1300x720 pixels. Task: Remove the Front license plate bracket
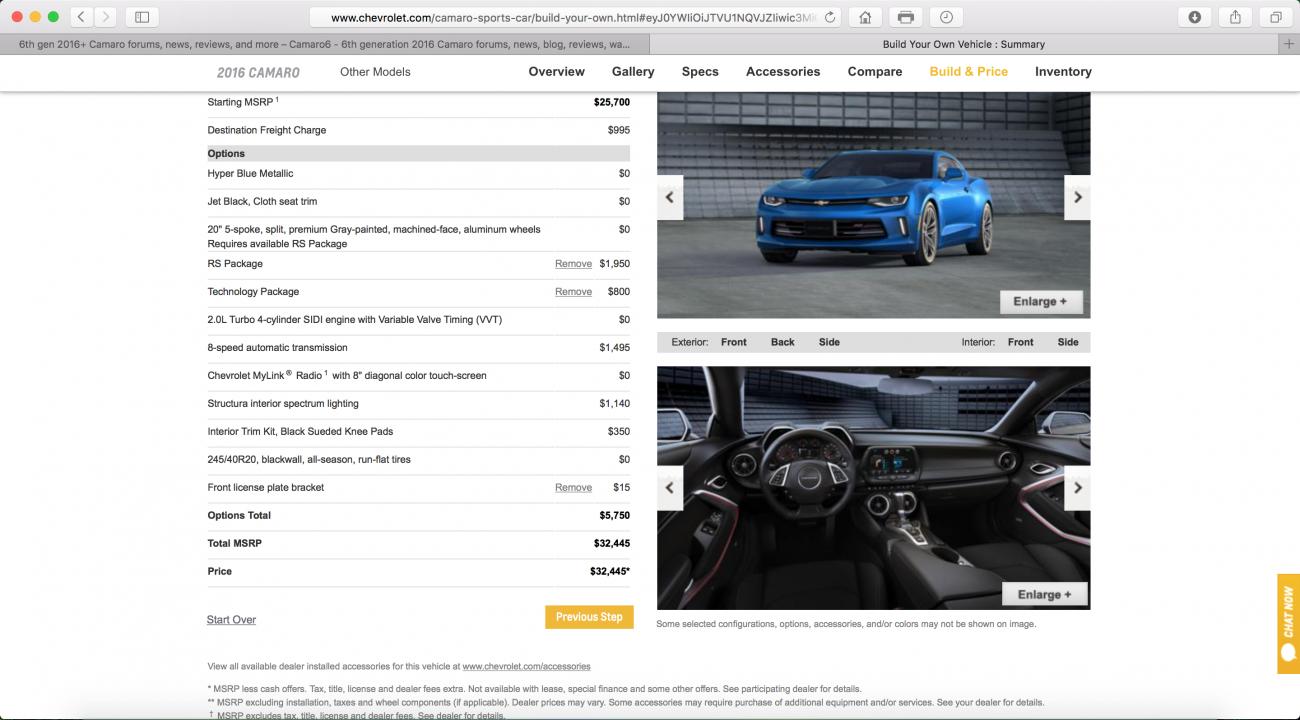pyautogui.click(x=573, y=488)
